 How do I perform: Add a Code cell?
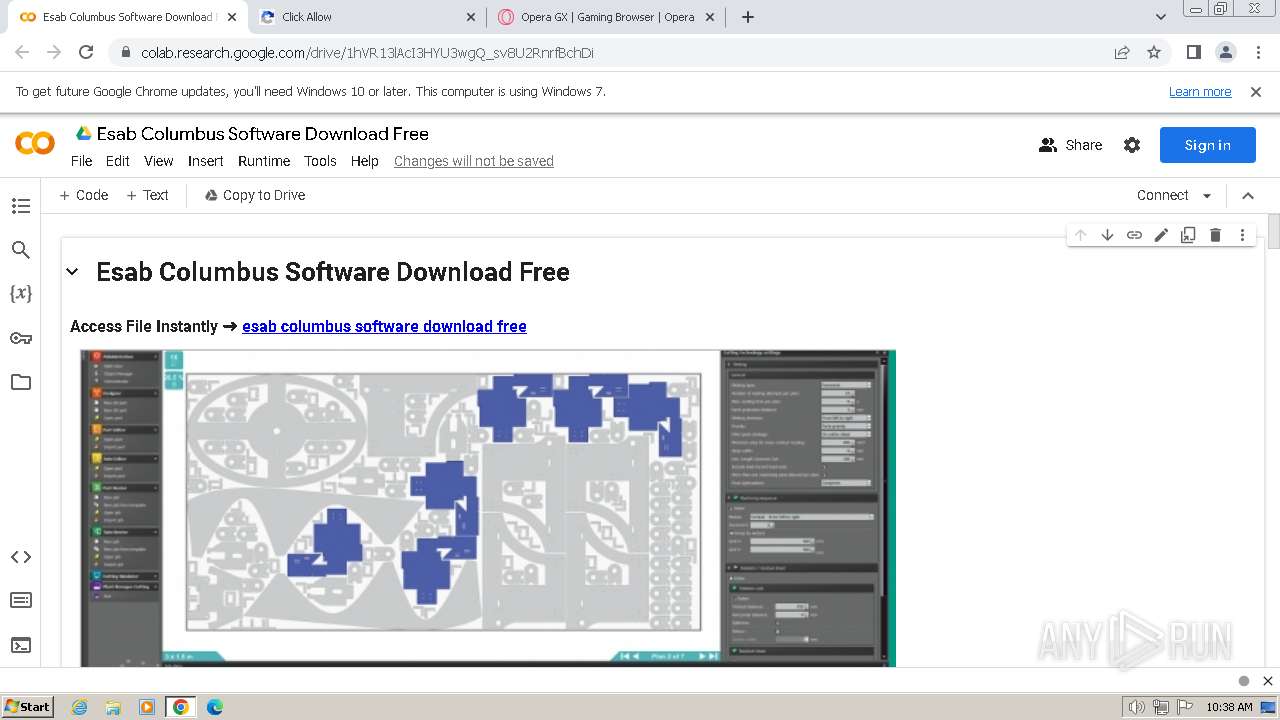pos(84,196)
